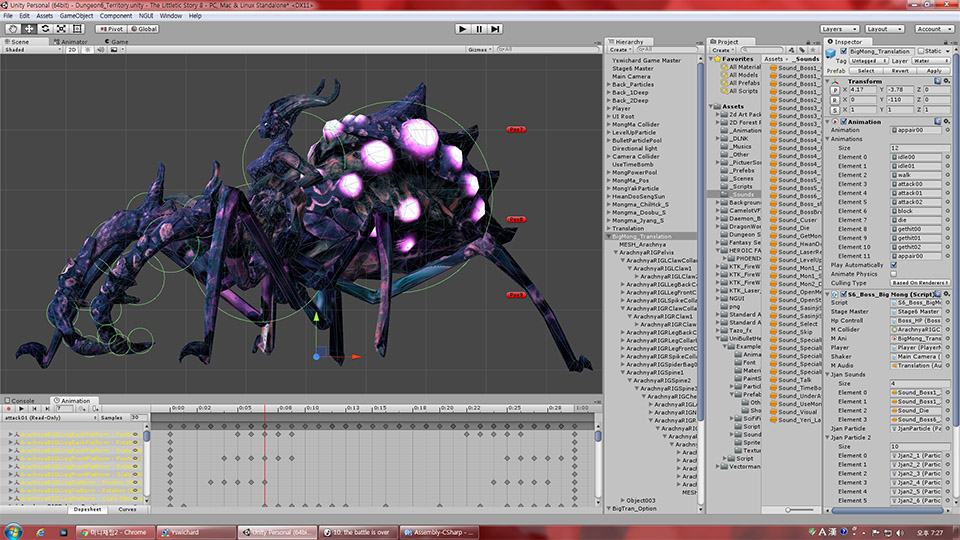
Task: Toggle 2D scene view mode
Action: tap(72, 50)
